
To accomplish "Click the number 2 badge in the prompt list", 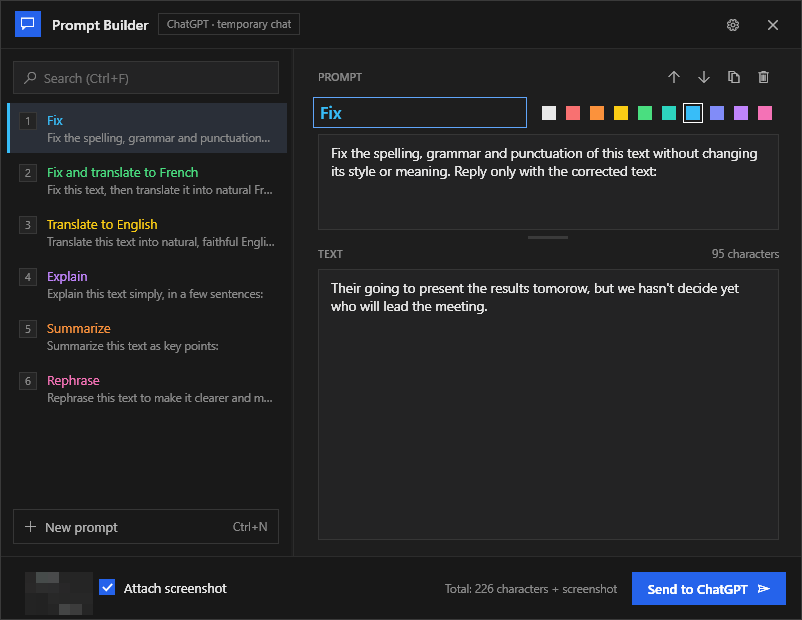I will coord(28,173).
